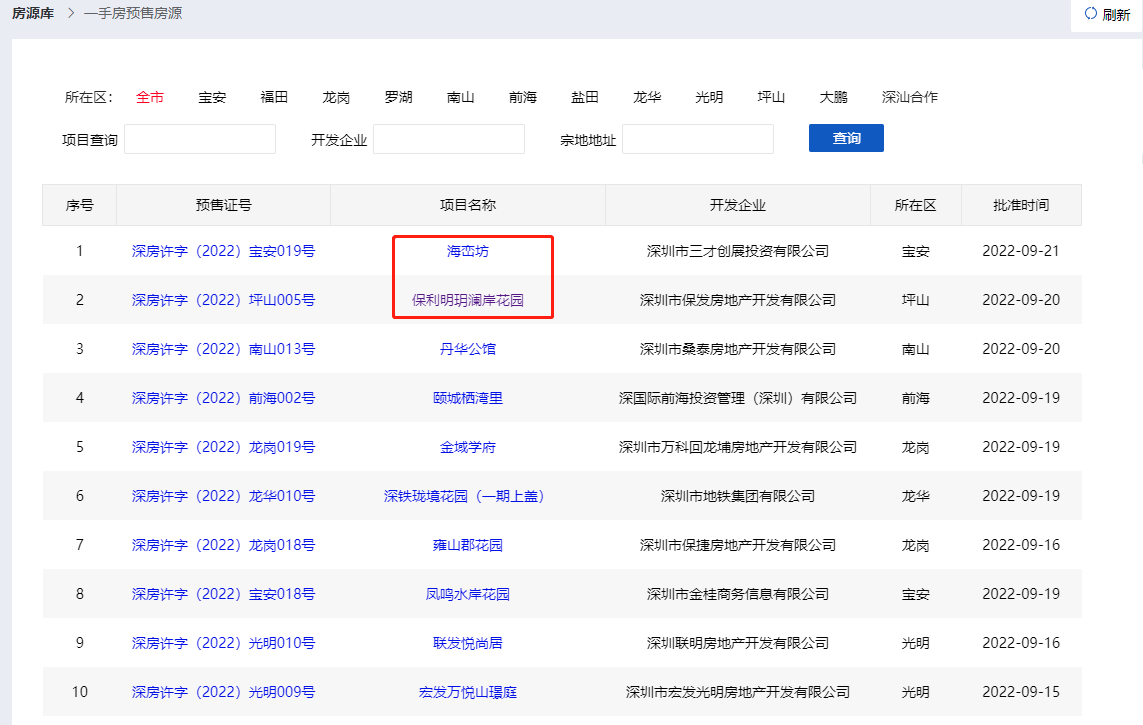
Task: Open the 凤鸣水岸花园 project link
Action: (x=467, y=594)
